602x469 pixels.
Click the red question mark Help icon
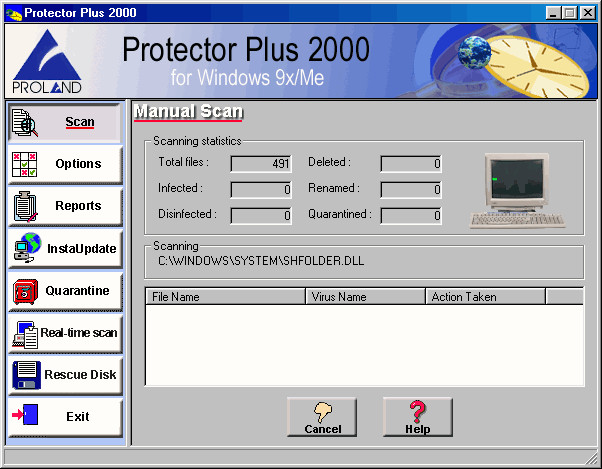(418, 411)
